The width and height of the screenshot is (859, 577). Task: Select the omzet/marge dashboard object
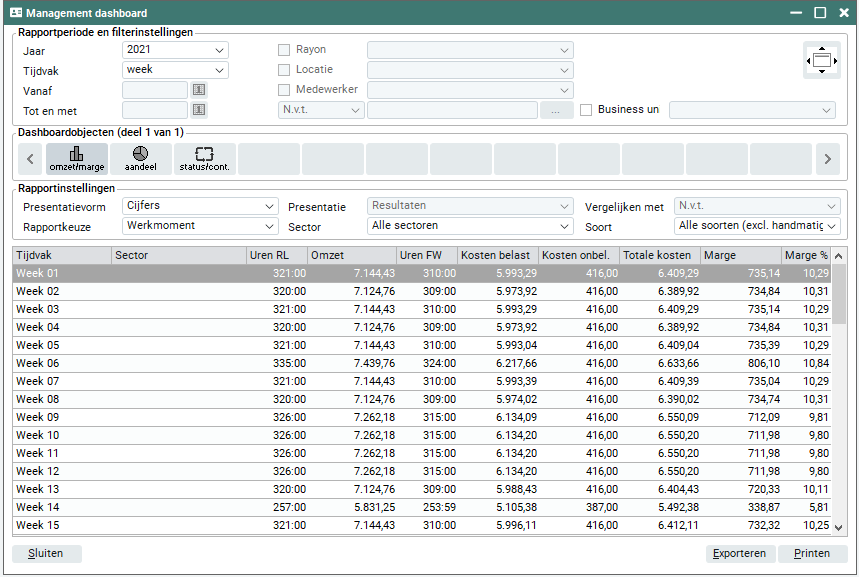77,159
